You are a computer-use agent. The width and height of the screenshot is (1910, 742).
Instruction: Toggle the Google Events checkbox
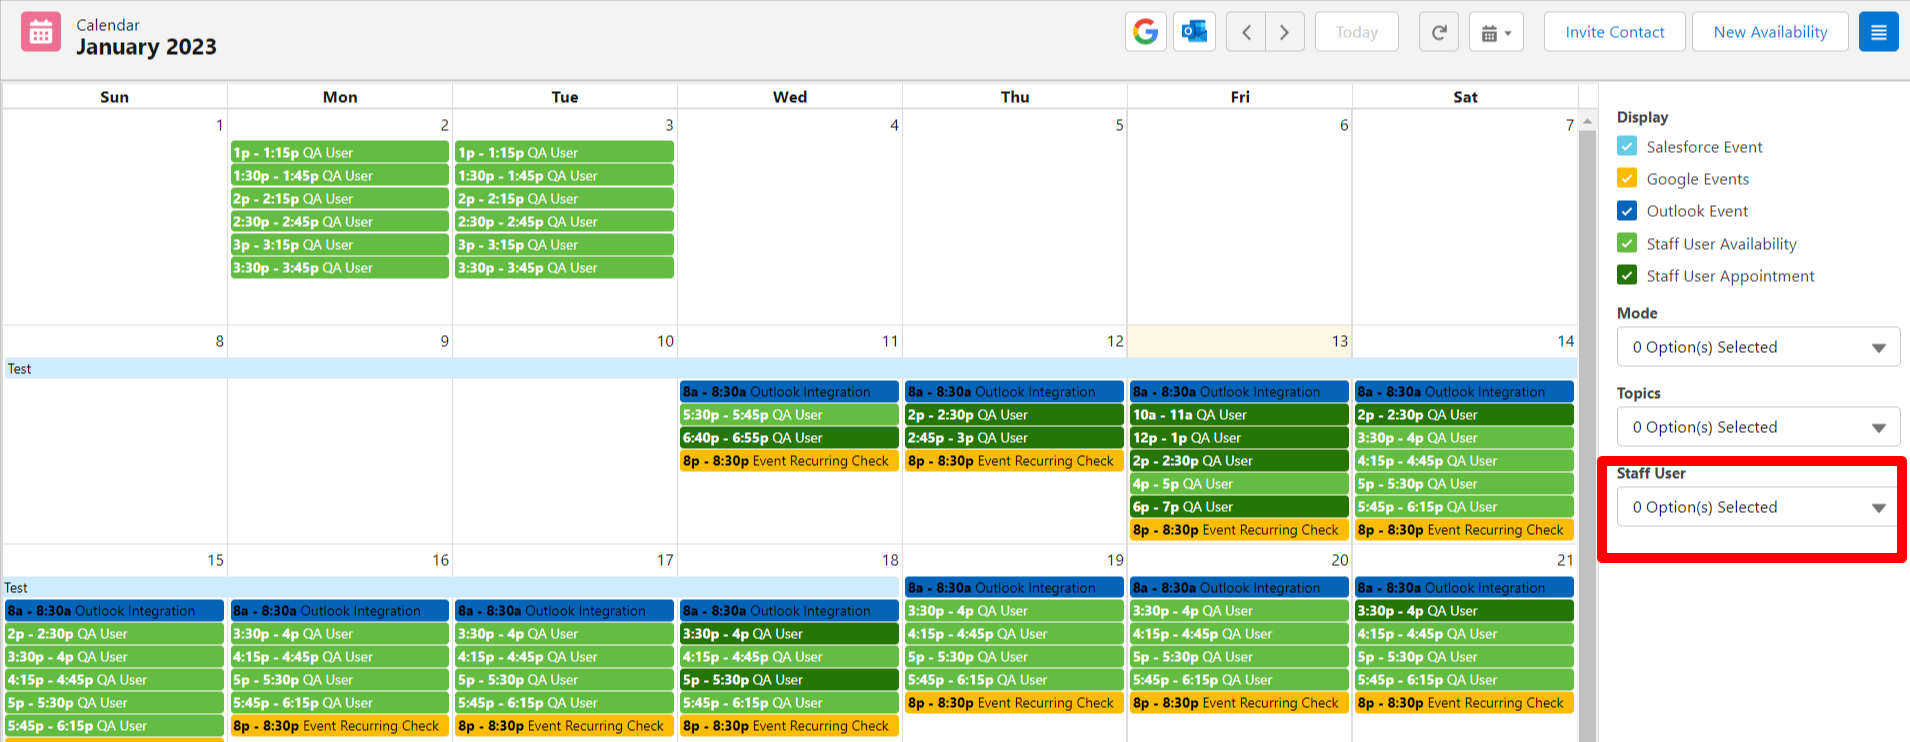tap(1627, 179)
